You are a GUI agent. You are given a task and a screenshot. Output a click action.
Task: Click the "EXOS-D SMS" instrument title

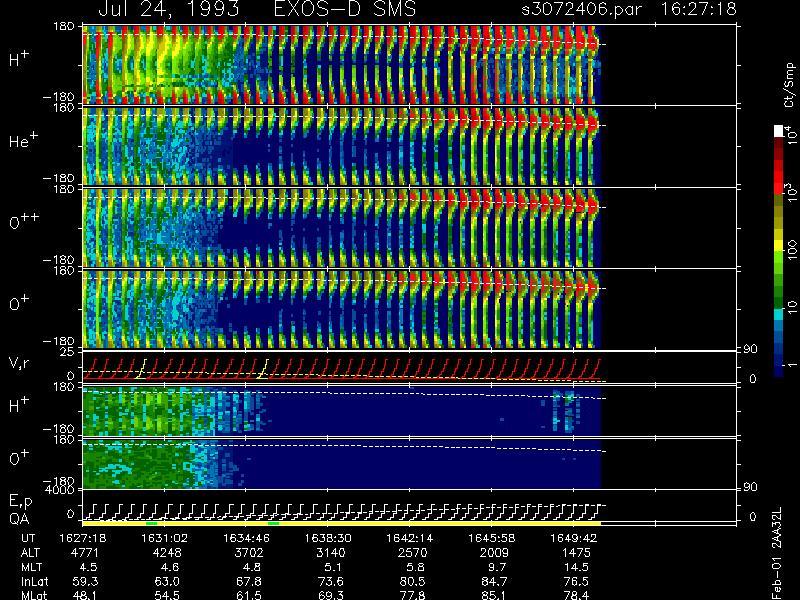(345, 9)
